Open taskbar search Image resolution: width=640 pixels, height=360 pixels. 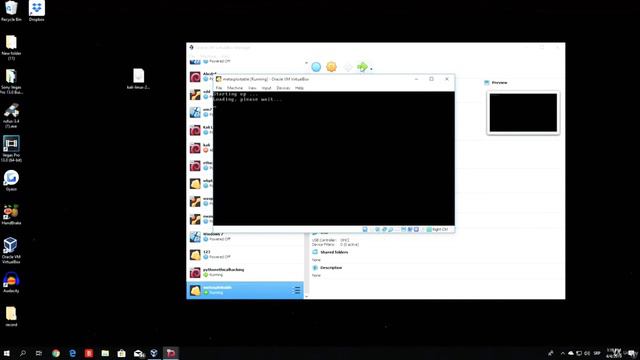(x=23, y=353)
